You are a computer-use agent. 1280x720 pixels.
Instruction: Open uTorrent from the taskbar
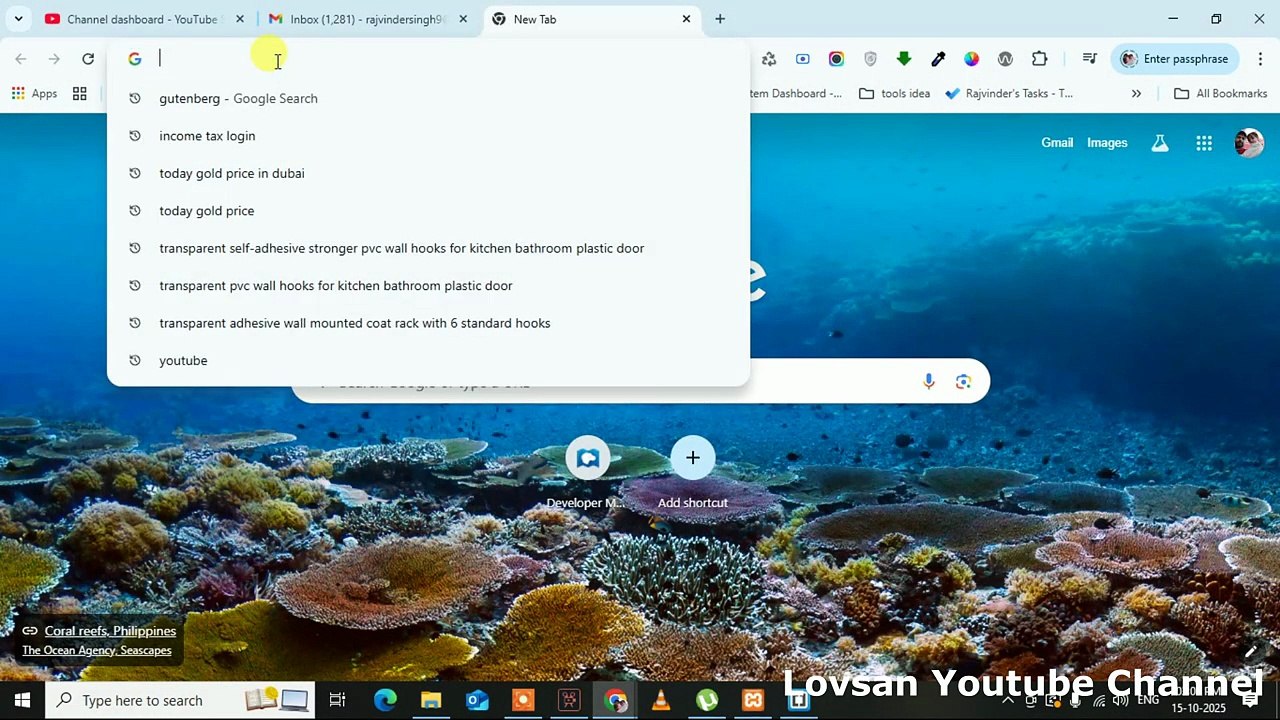(x=707, y=700)
